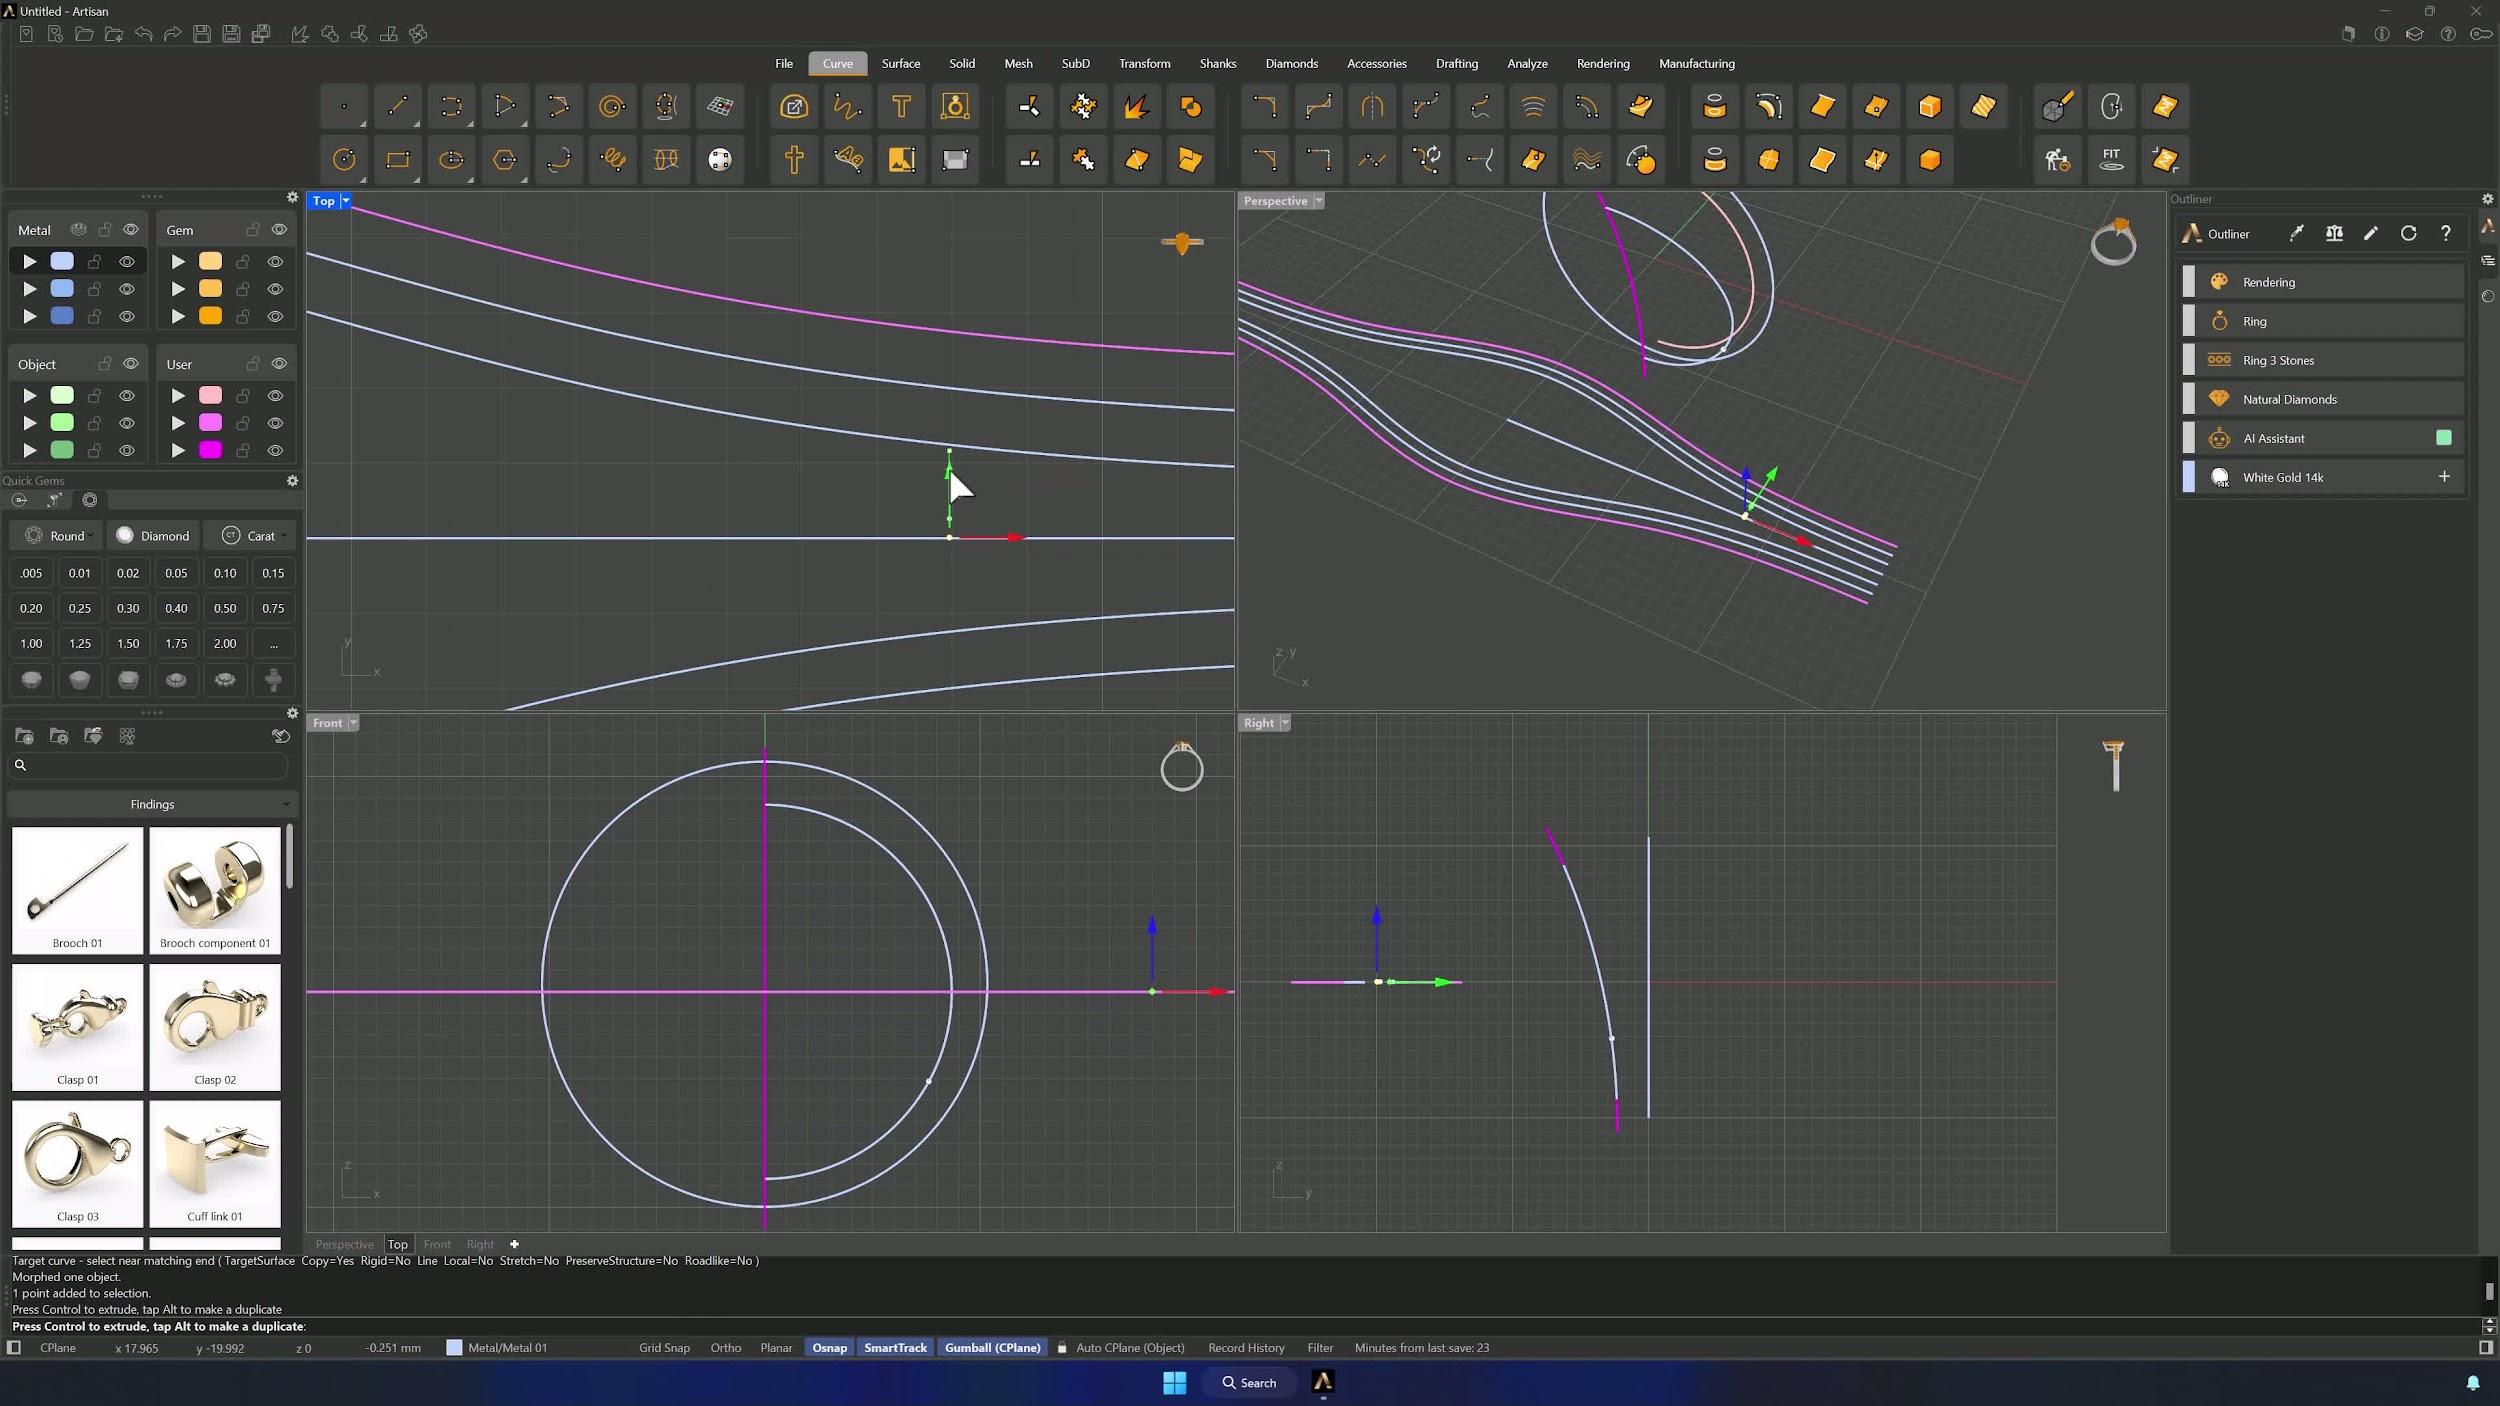This screenshot has height=1406, width=2500.
Task: Open the Round gem shape dropdown
Action: pos(58,535)
